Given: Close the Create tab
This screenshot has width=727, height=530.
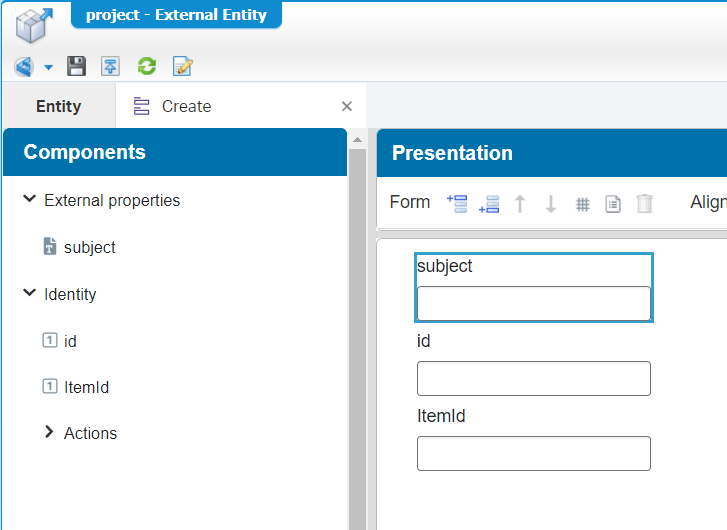Looking at the screenshot, I should pyautogui.click(x=347, y=107).
